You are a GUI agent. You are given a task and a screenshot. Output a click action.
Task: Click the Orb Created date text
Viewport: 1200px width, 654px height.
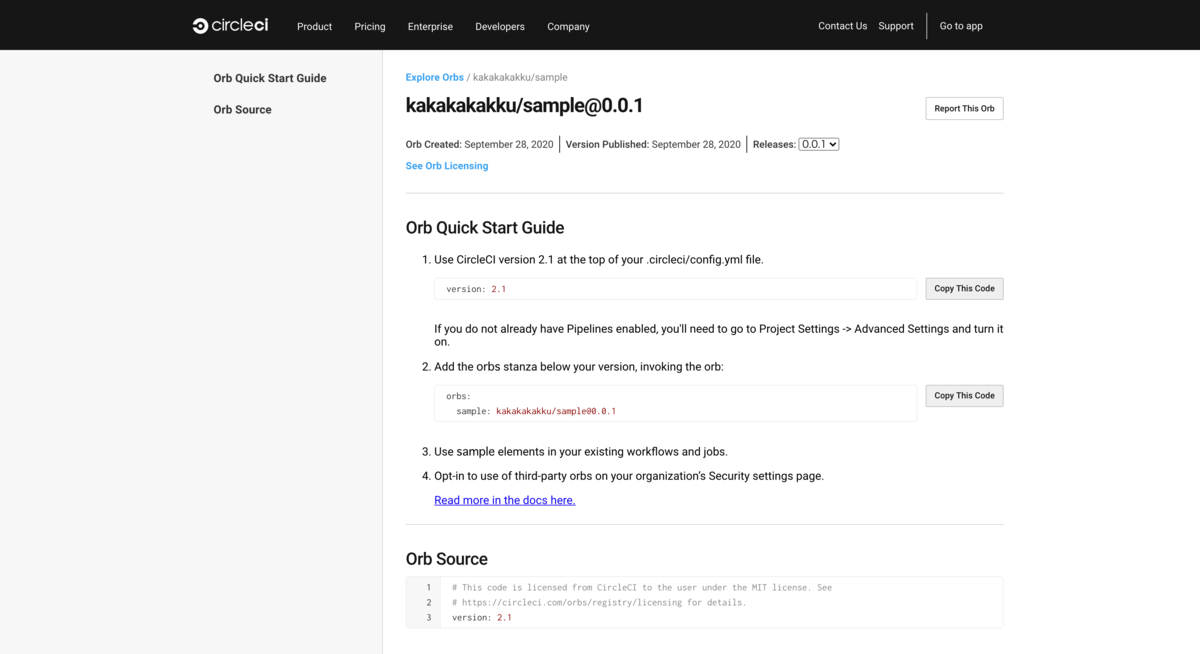pyautogui.click(x=480, y=144)
